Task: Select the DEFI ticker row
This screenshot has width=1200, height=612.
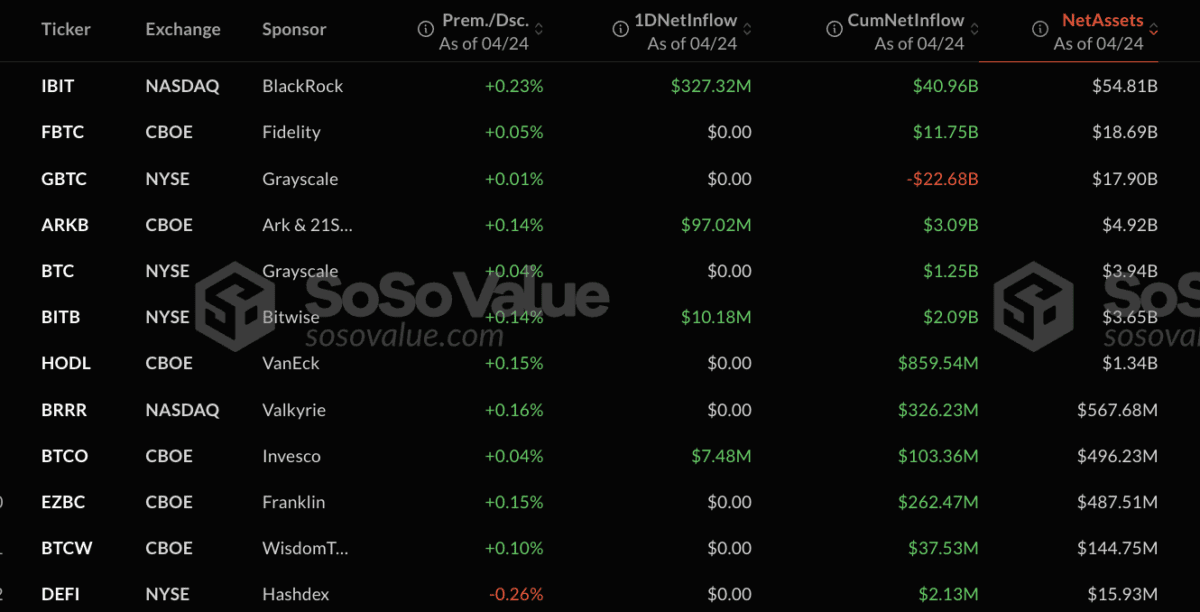Action: coord(60,594)
